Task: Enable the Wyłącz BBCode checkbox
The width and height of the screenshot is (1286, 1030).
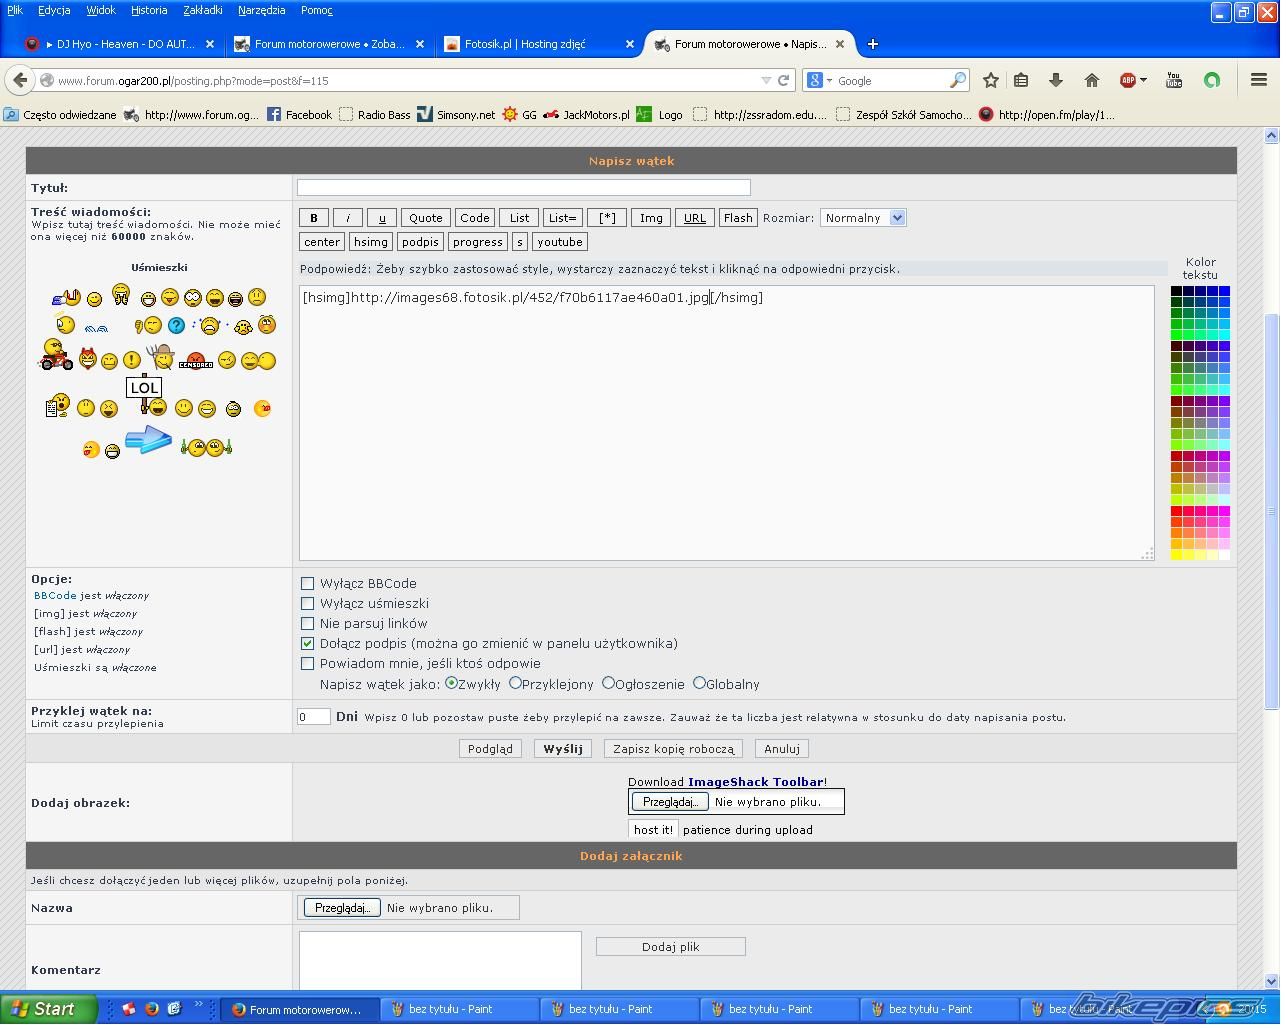Action: [x=308, y=583]
